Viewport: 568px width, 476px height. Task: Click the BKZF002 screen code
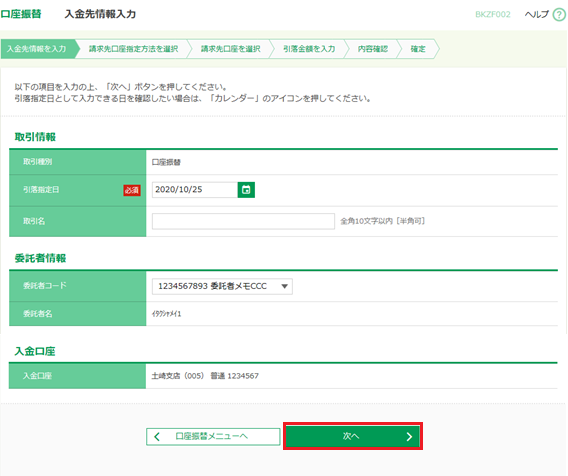pos(493,14)
